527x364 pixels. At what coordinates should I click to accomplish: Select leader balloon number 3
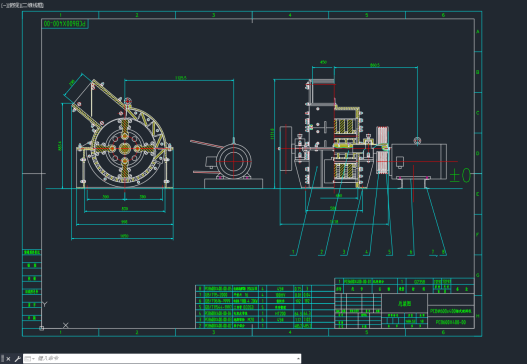[344, 252]
